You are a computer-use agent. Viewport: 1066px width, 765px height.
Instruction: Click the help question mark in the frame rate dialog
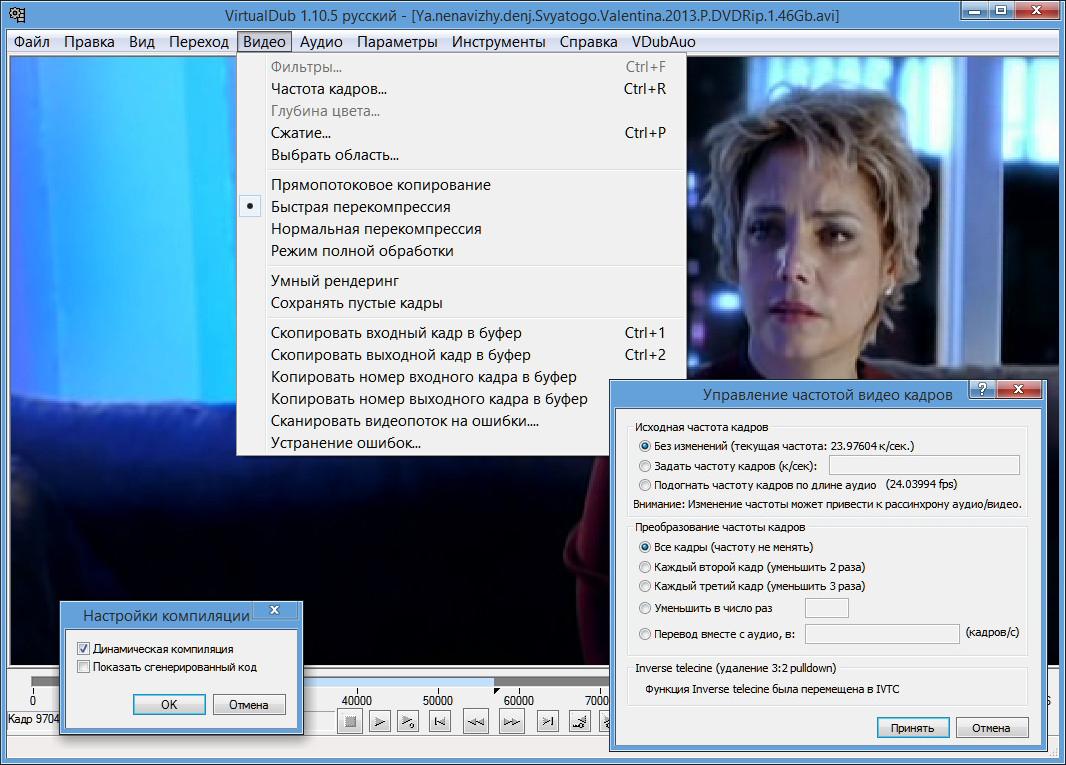click(x=982, y=388)
